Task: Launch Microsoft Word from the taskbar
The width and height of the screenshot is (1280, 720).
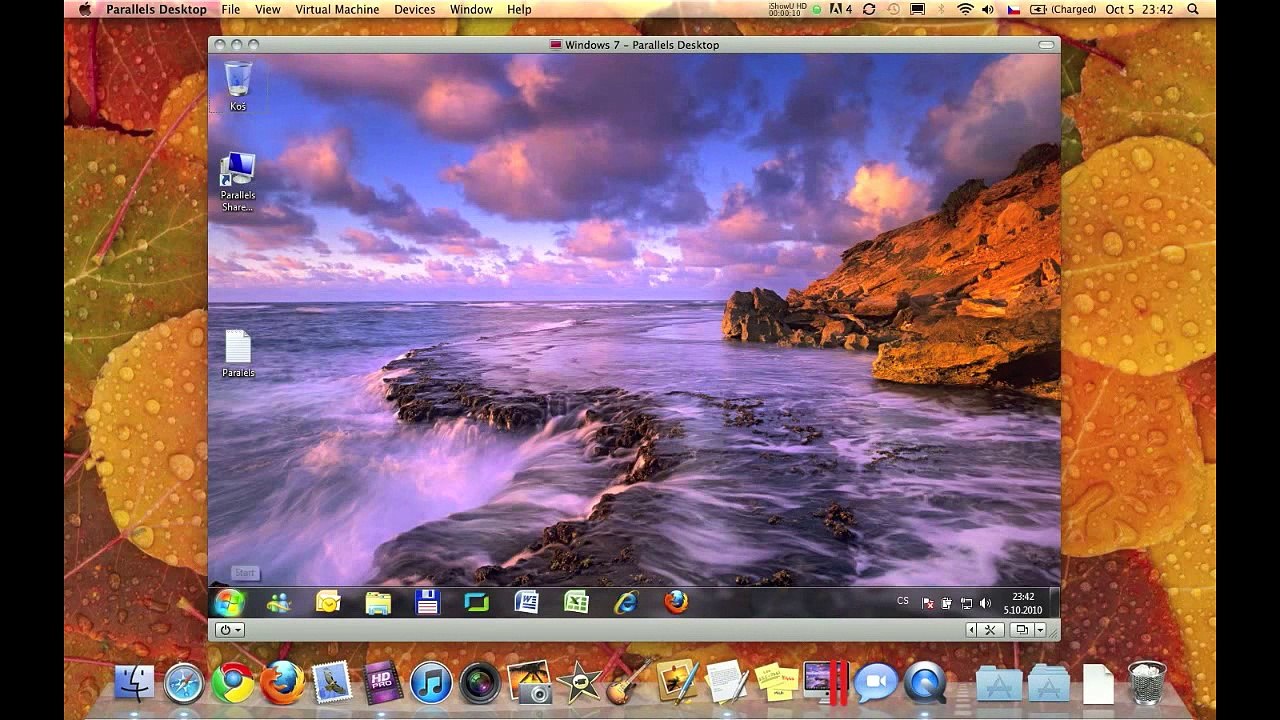Action: [x=527, y=602]
